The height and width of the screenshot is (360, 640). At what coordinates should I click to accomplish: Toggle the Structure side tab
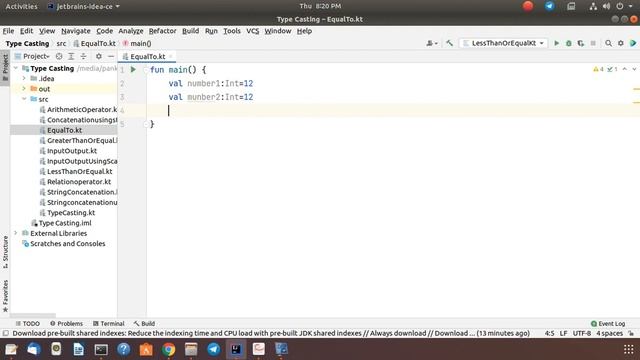5,252
